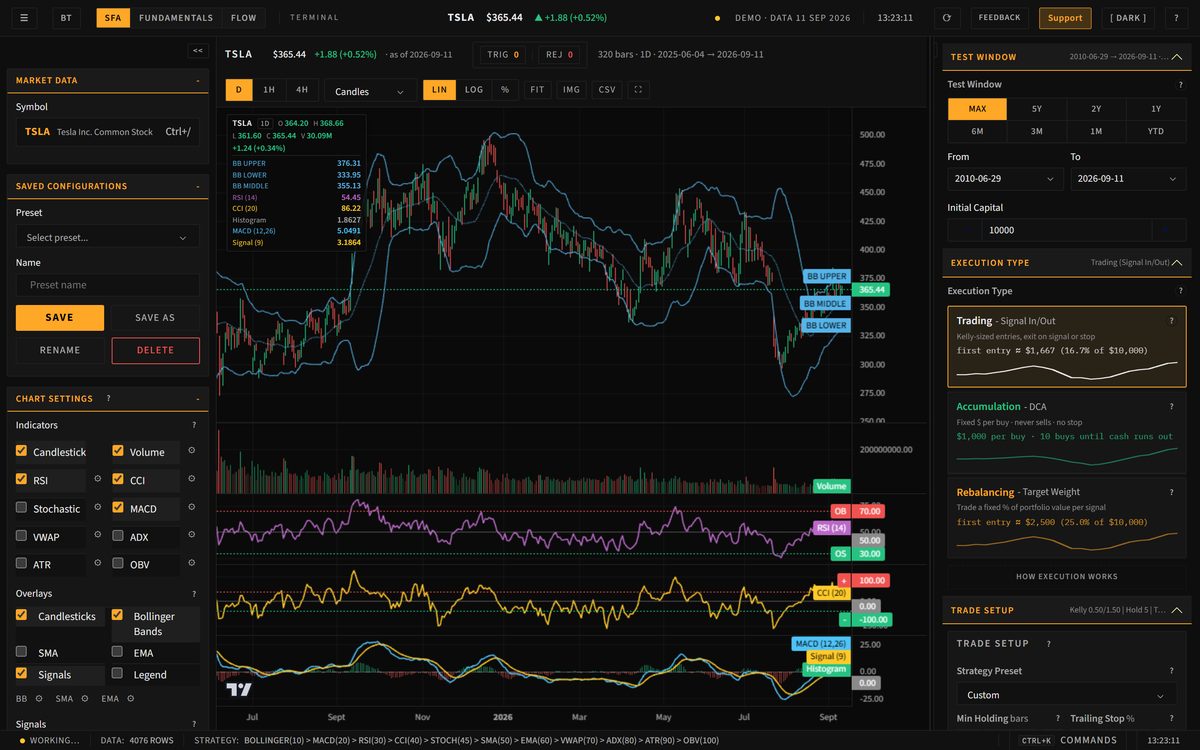This screenshot has height=750, width=1200.
Task: Click the Delete preset button
Action: click(155, 350)
